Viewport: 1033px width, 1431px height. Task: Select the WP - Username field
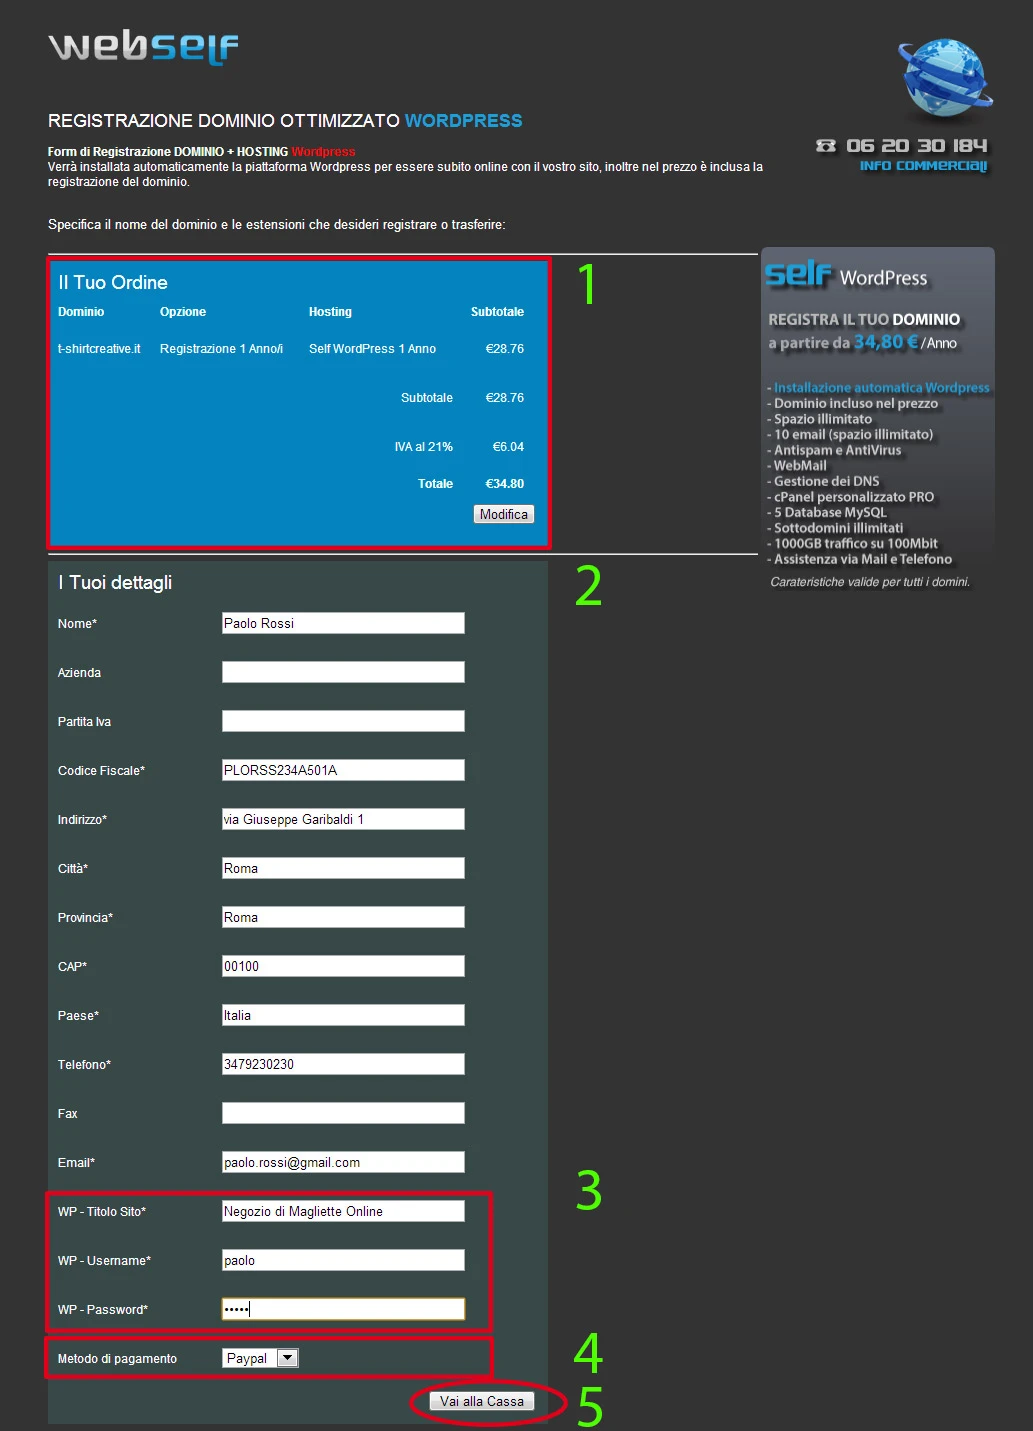[x=343, y=1260]
